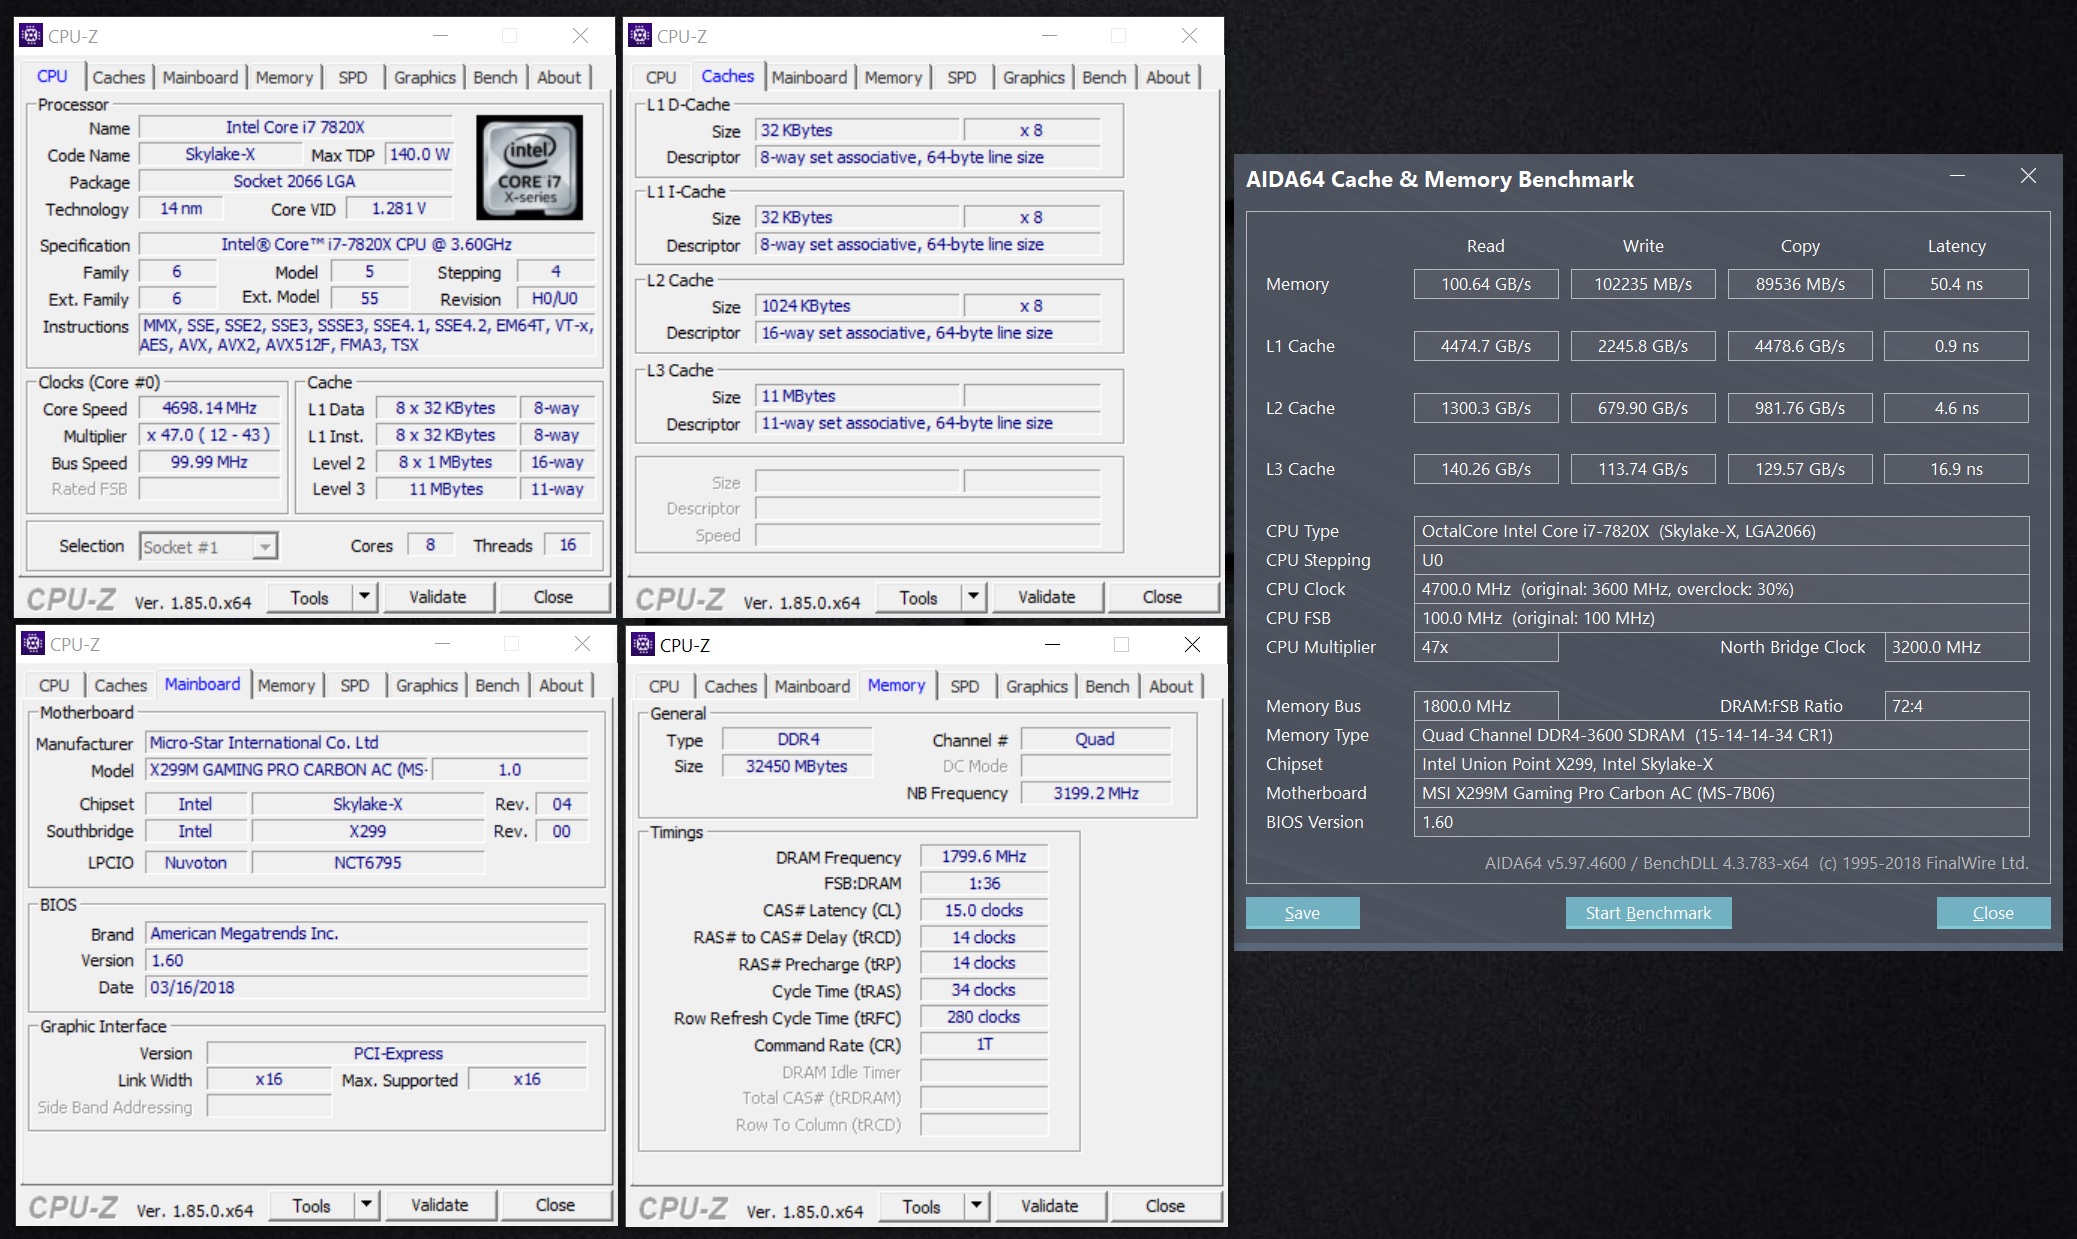Click DRAM Frequency 1799.6 MHz value

click(983, 856)
